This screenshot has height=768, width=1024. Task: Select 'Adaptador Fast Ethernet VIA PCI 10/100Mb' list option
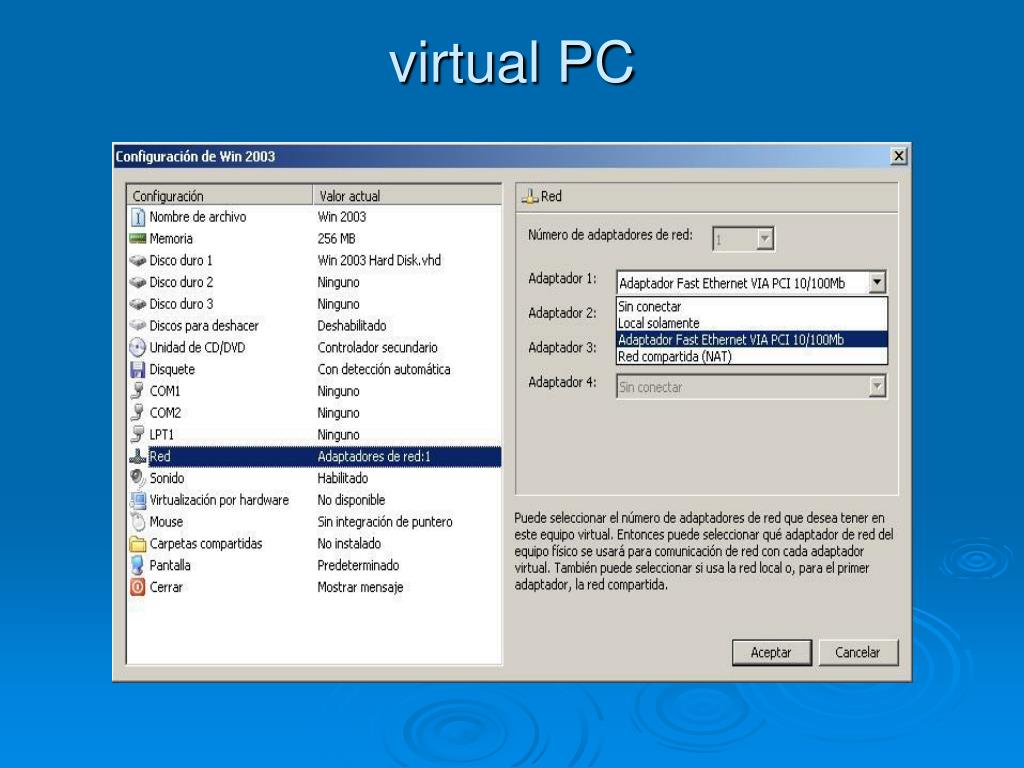point(752,340)
